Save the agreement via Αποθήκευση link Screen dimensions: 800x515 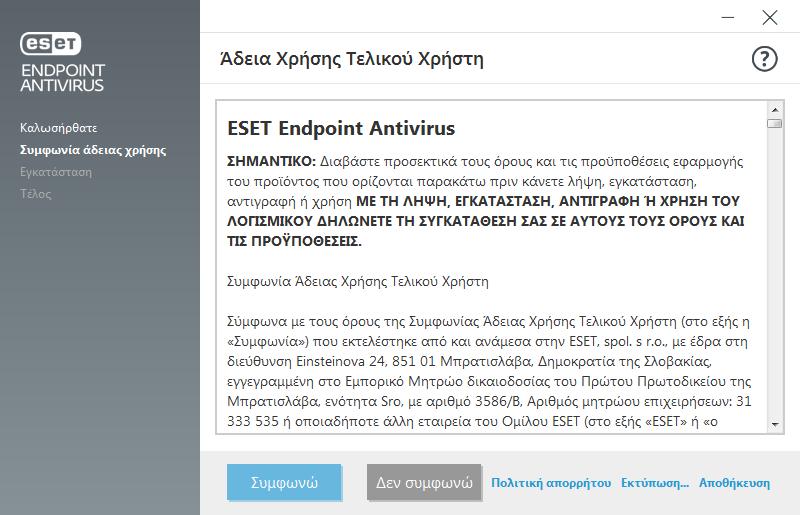point(734,483)
